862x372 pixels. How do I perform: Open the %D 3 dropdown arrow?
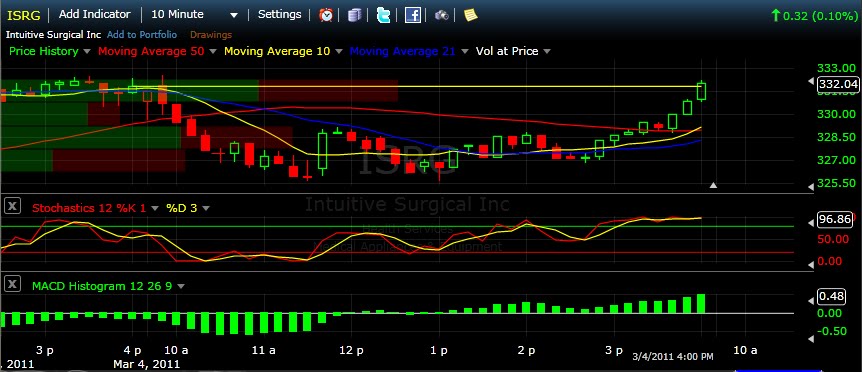[206, 208]
